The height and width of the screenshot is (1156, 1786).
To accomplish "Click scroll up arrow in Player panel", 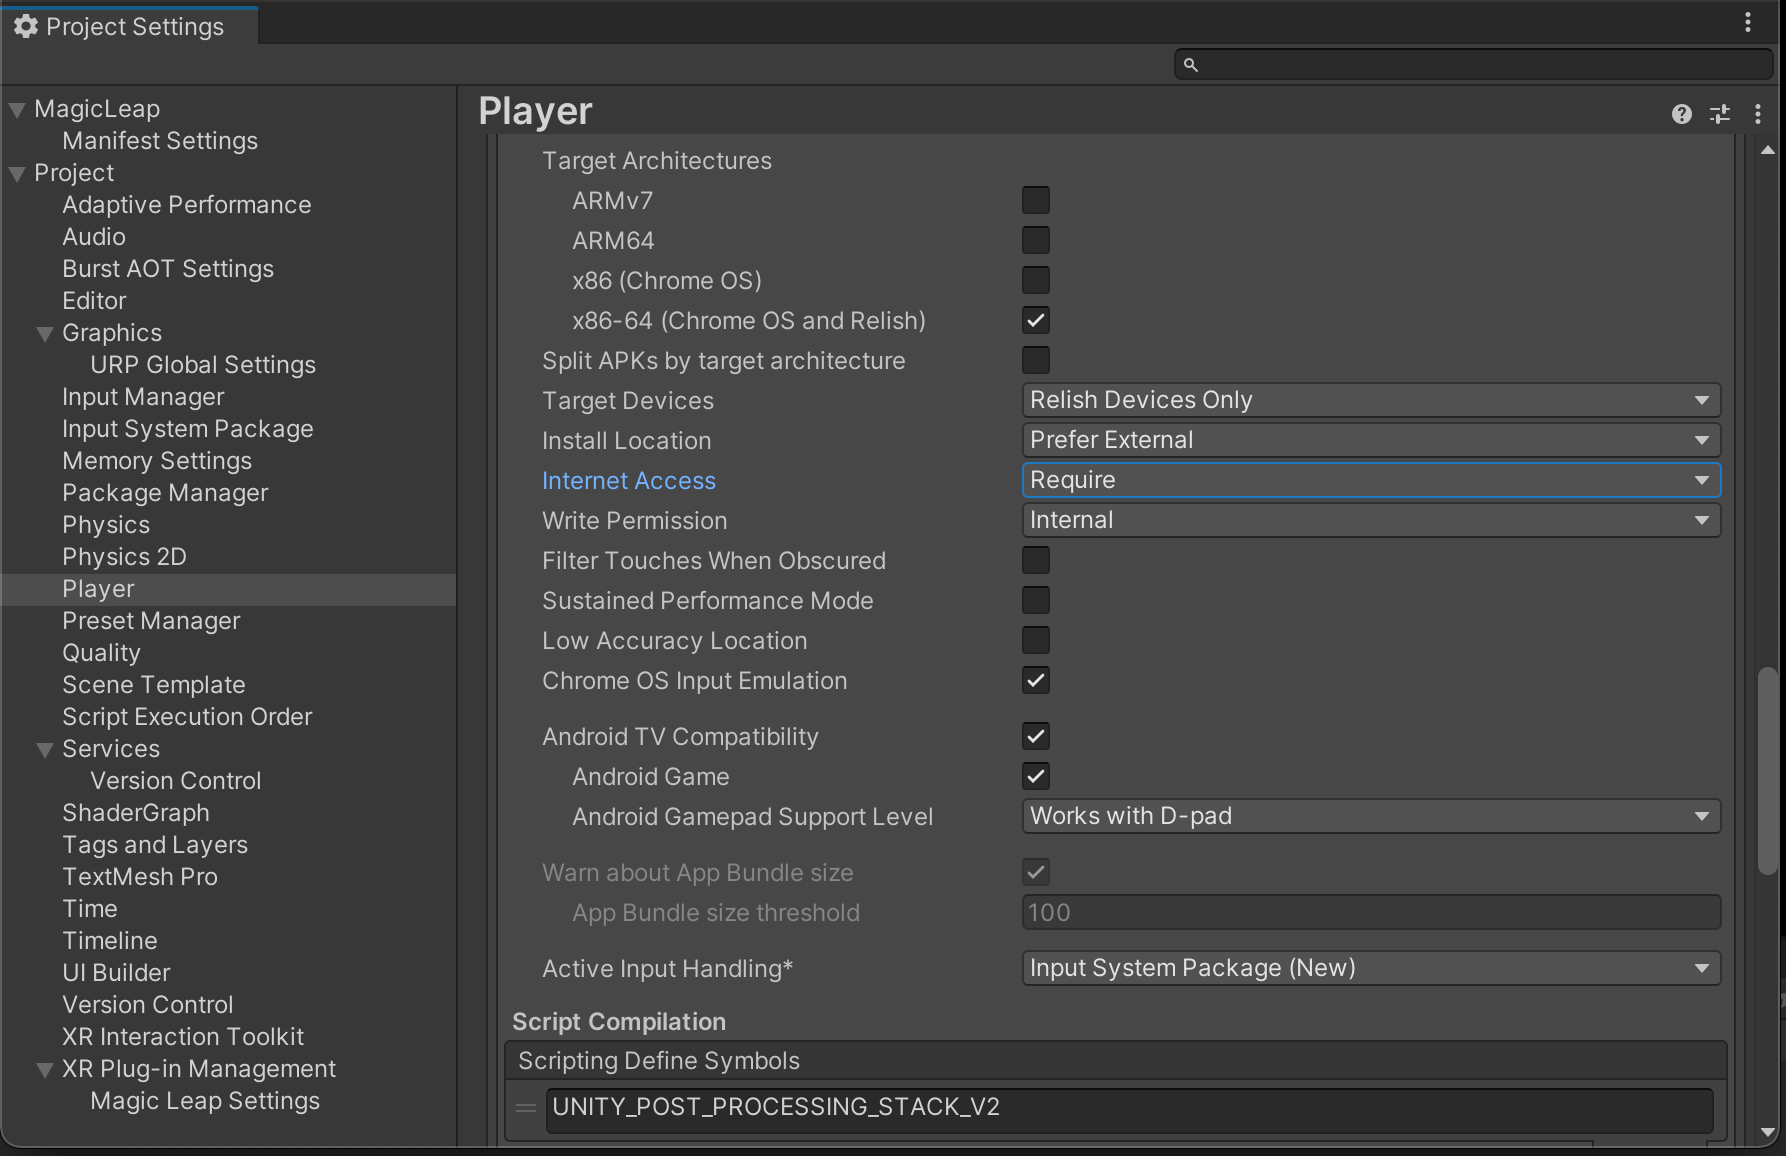I will coord(1768,150).
